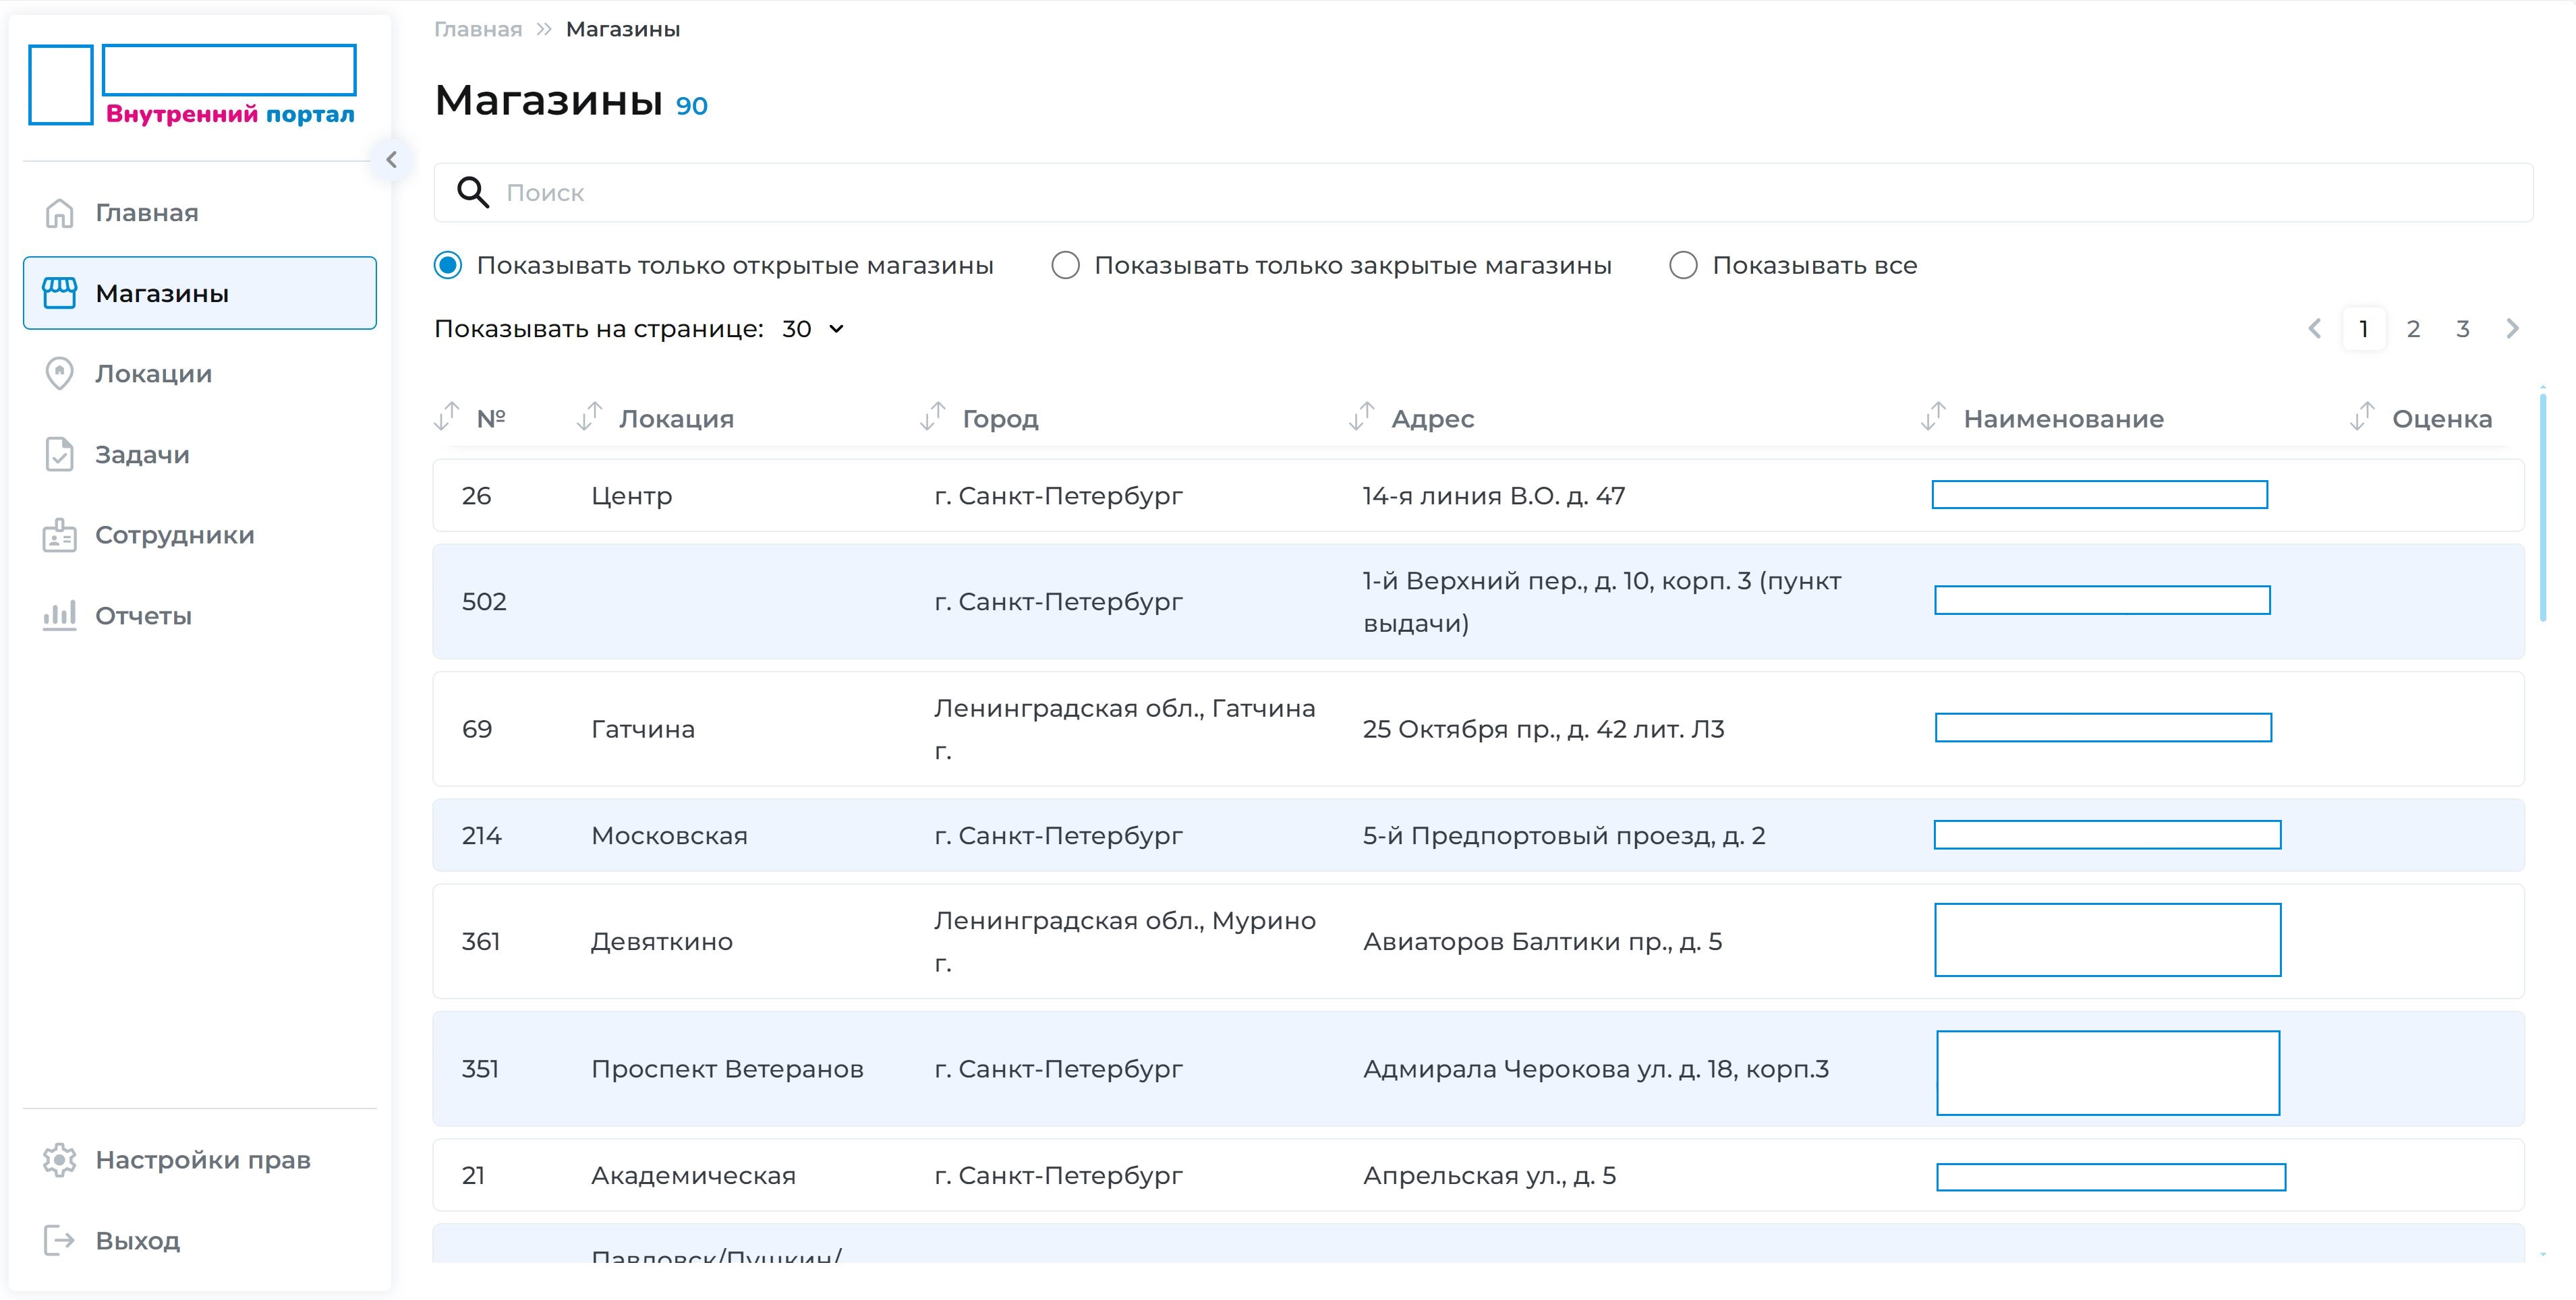Select the 'Показывать все' radio button
The height and width of the screenshot is (1300, 2576).
[x=1684, y=265]
